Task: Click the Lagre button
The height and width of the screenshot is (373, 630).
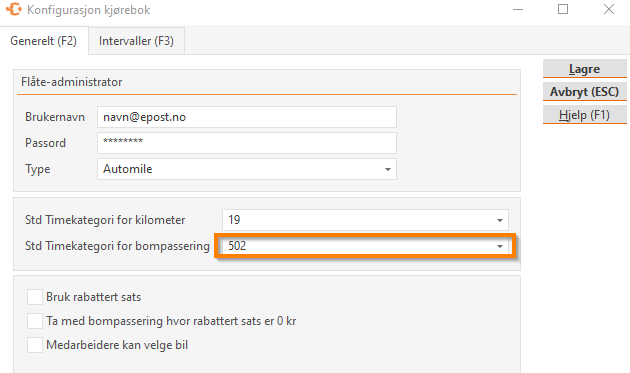Action: 585,69
